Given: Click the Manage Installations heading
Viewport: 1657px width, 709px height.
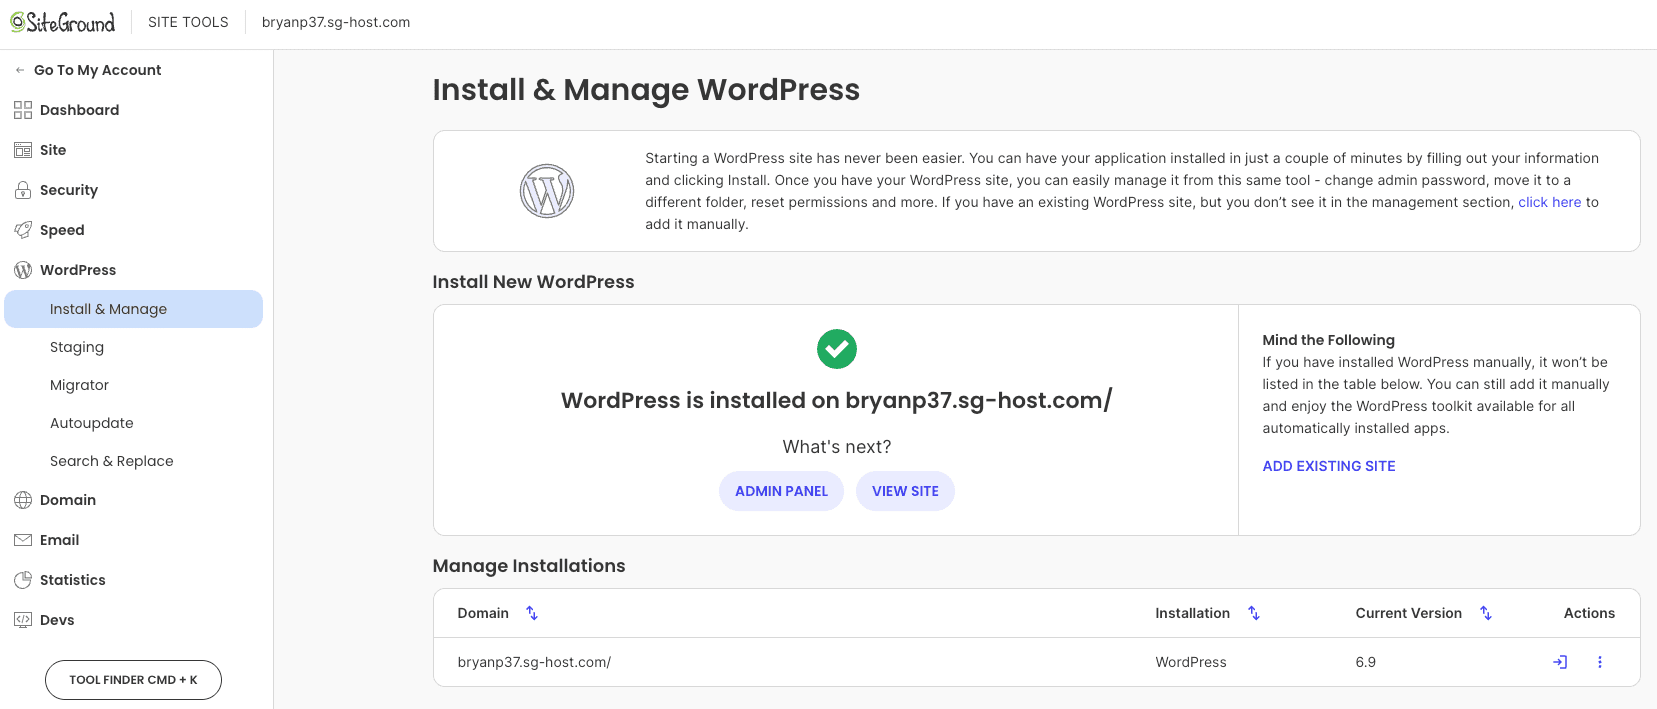Looking at the screenshot, I should [x=529, y=566].
